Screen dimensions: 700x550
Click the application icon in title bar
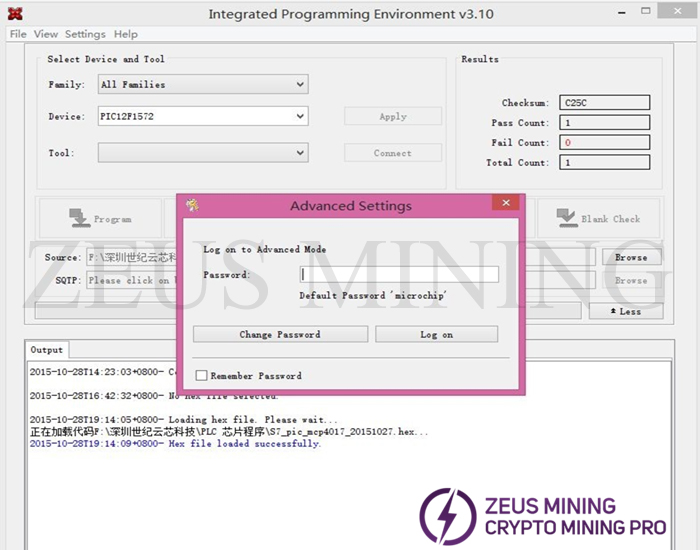16,14
